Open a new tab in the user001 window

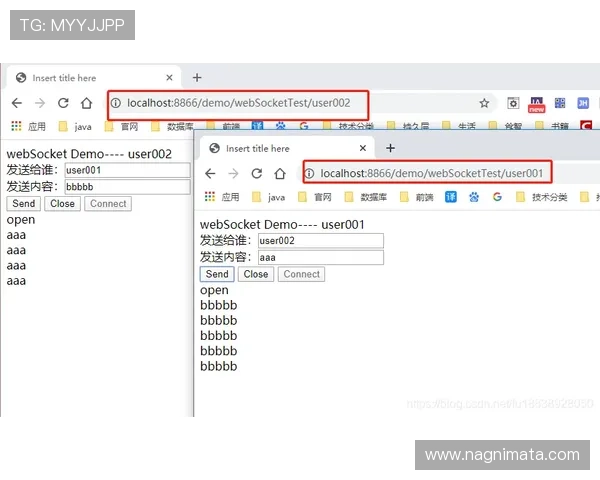click(x=390, y=148)
